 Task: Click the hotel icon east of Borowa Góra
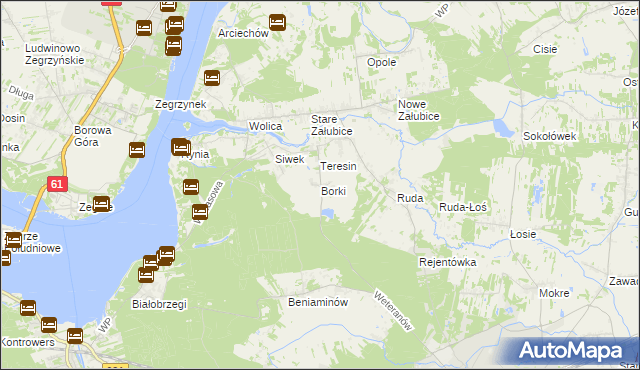point(137,150)
